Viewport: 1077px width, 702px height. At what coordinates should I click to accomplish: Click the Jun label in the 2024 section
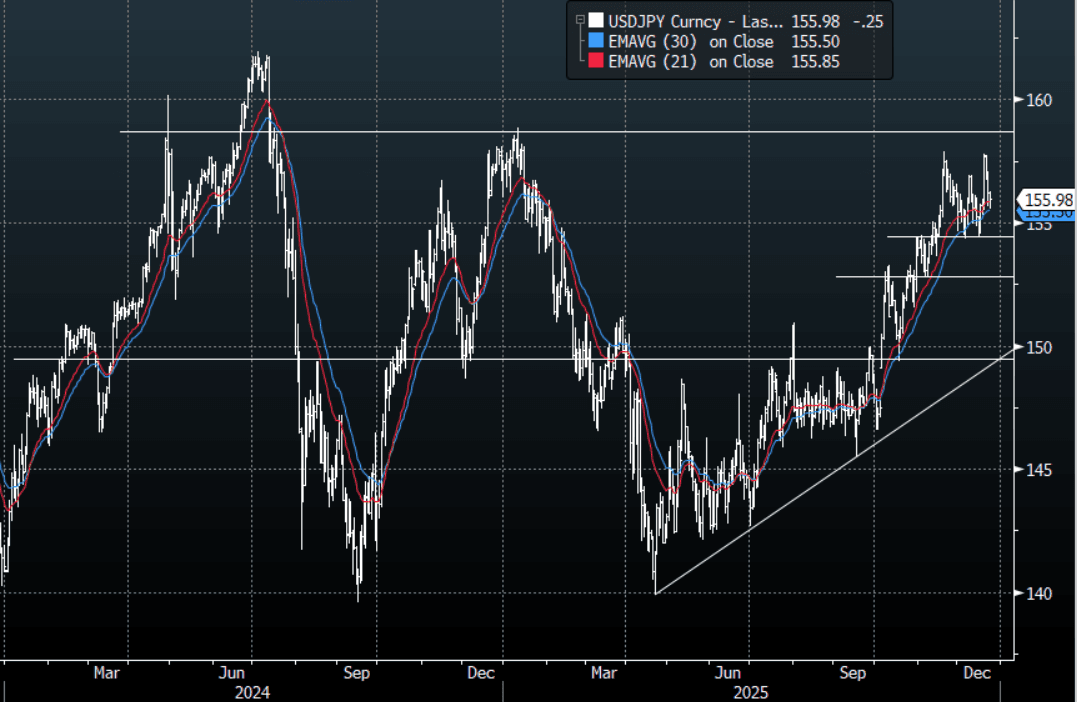coord(233,673)
